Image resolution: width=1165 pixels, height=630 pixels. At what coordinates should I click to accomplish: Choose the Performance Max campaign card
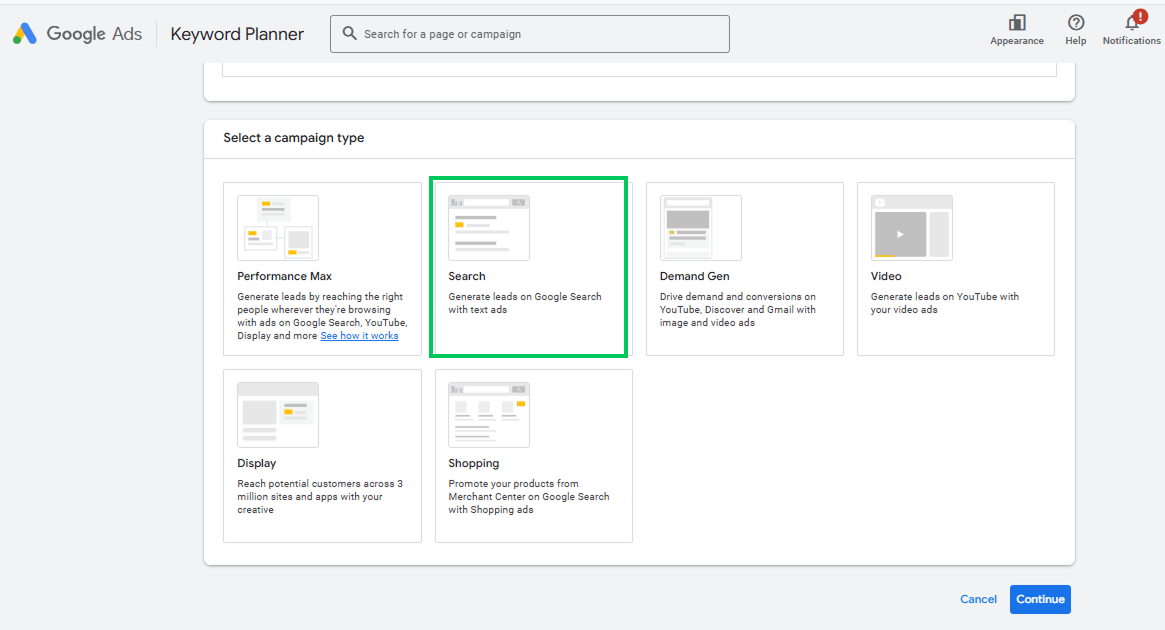pos(322,269)
